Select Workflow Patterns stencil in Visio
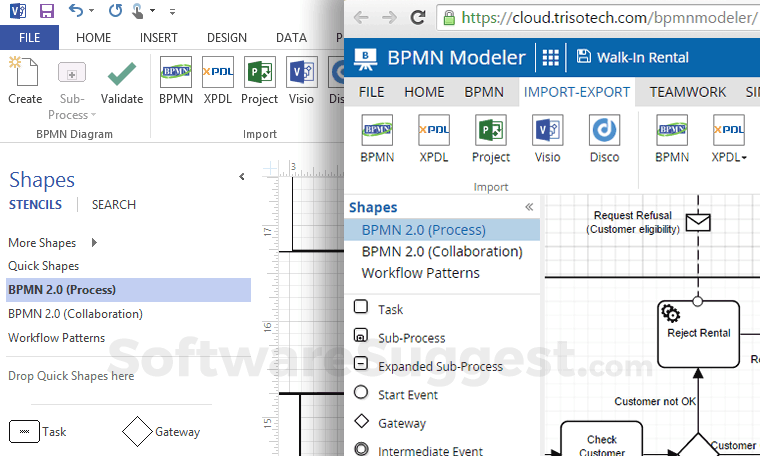760x456 pixels. coord(57,338)
